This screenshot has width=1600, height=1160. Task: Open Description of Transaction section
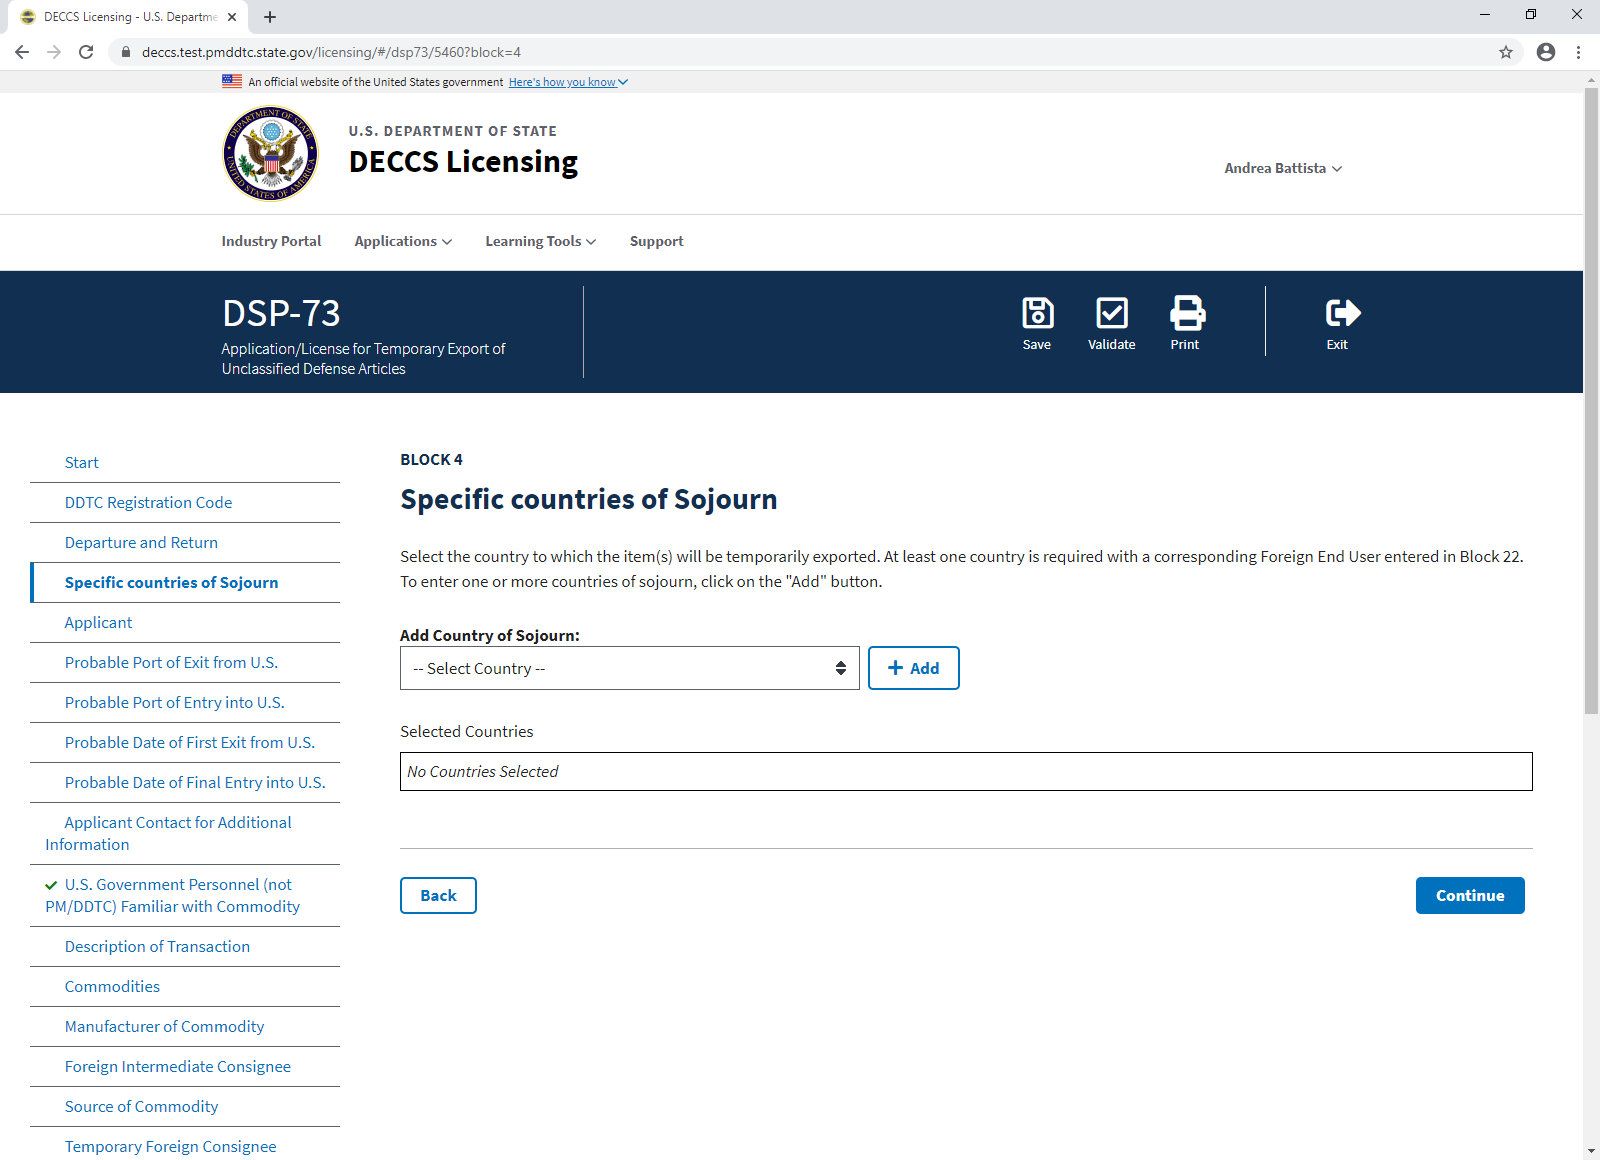[157, 947]
